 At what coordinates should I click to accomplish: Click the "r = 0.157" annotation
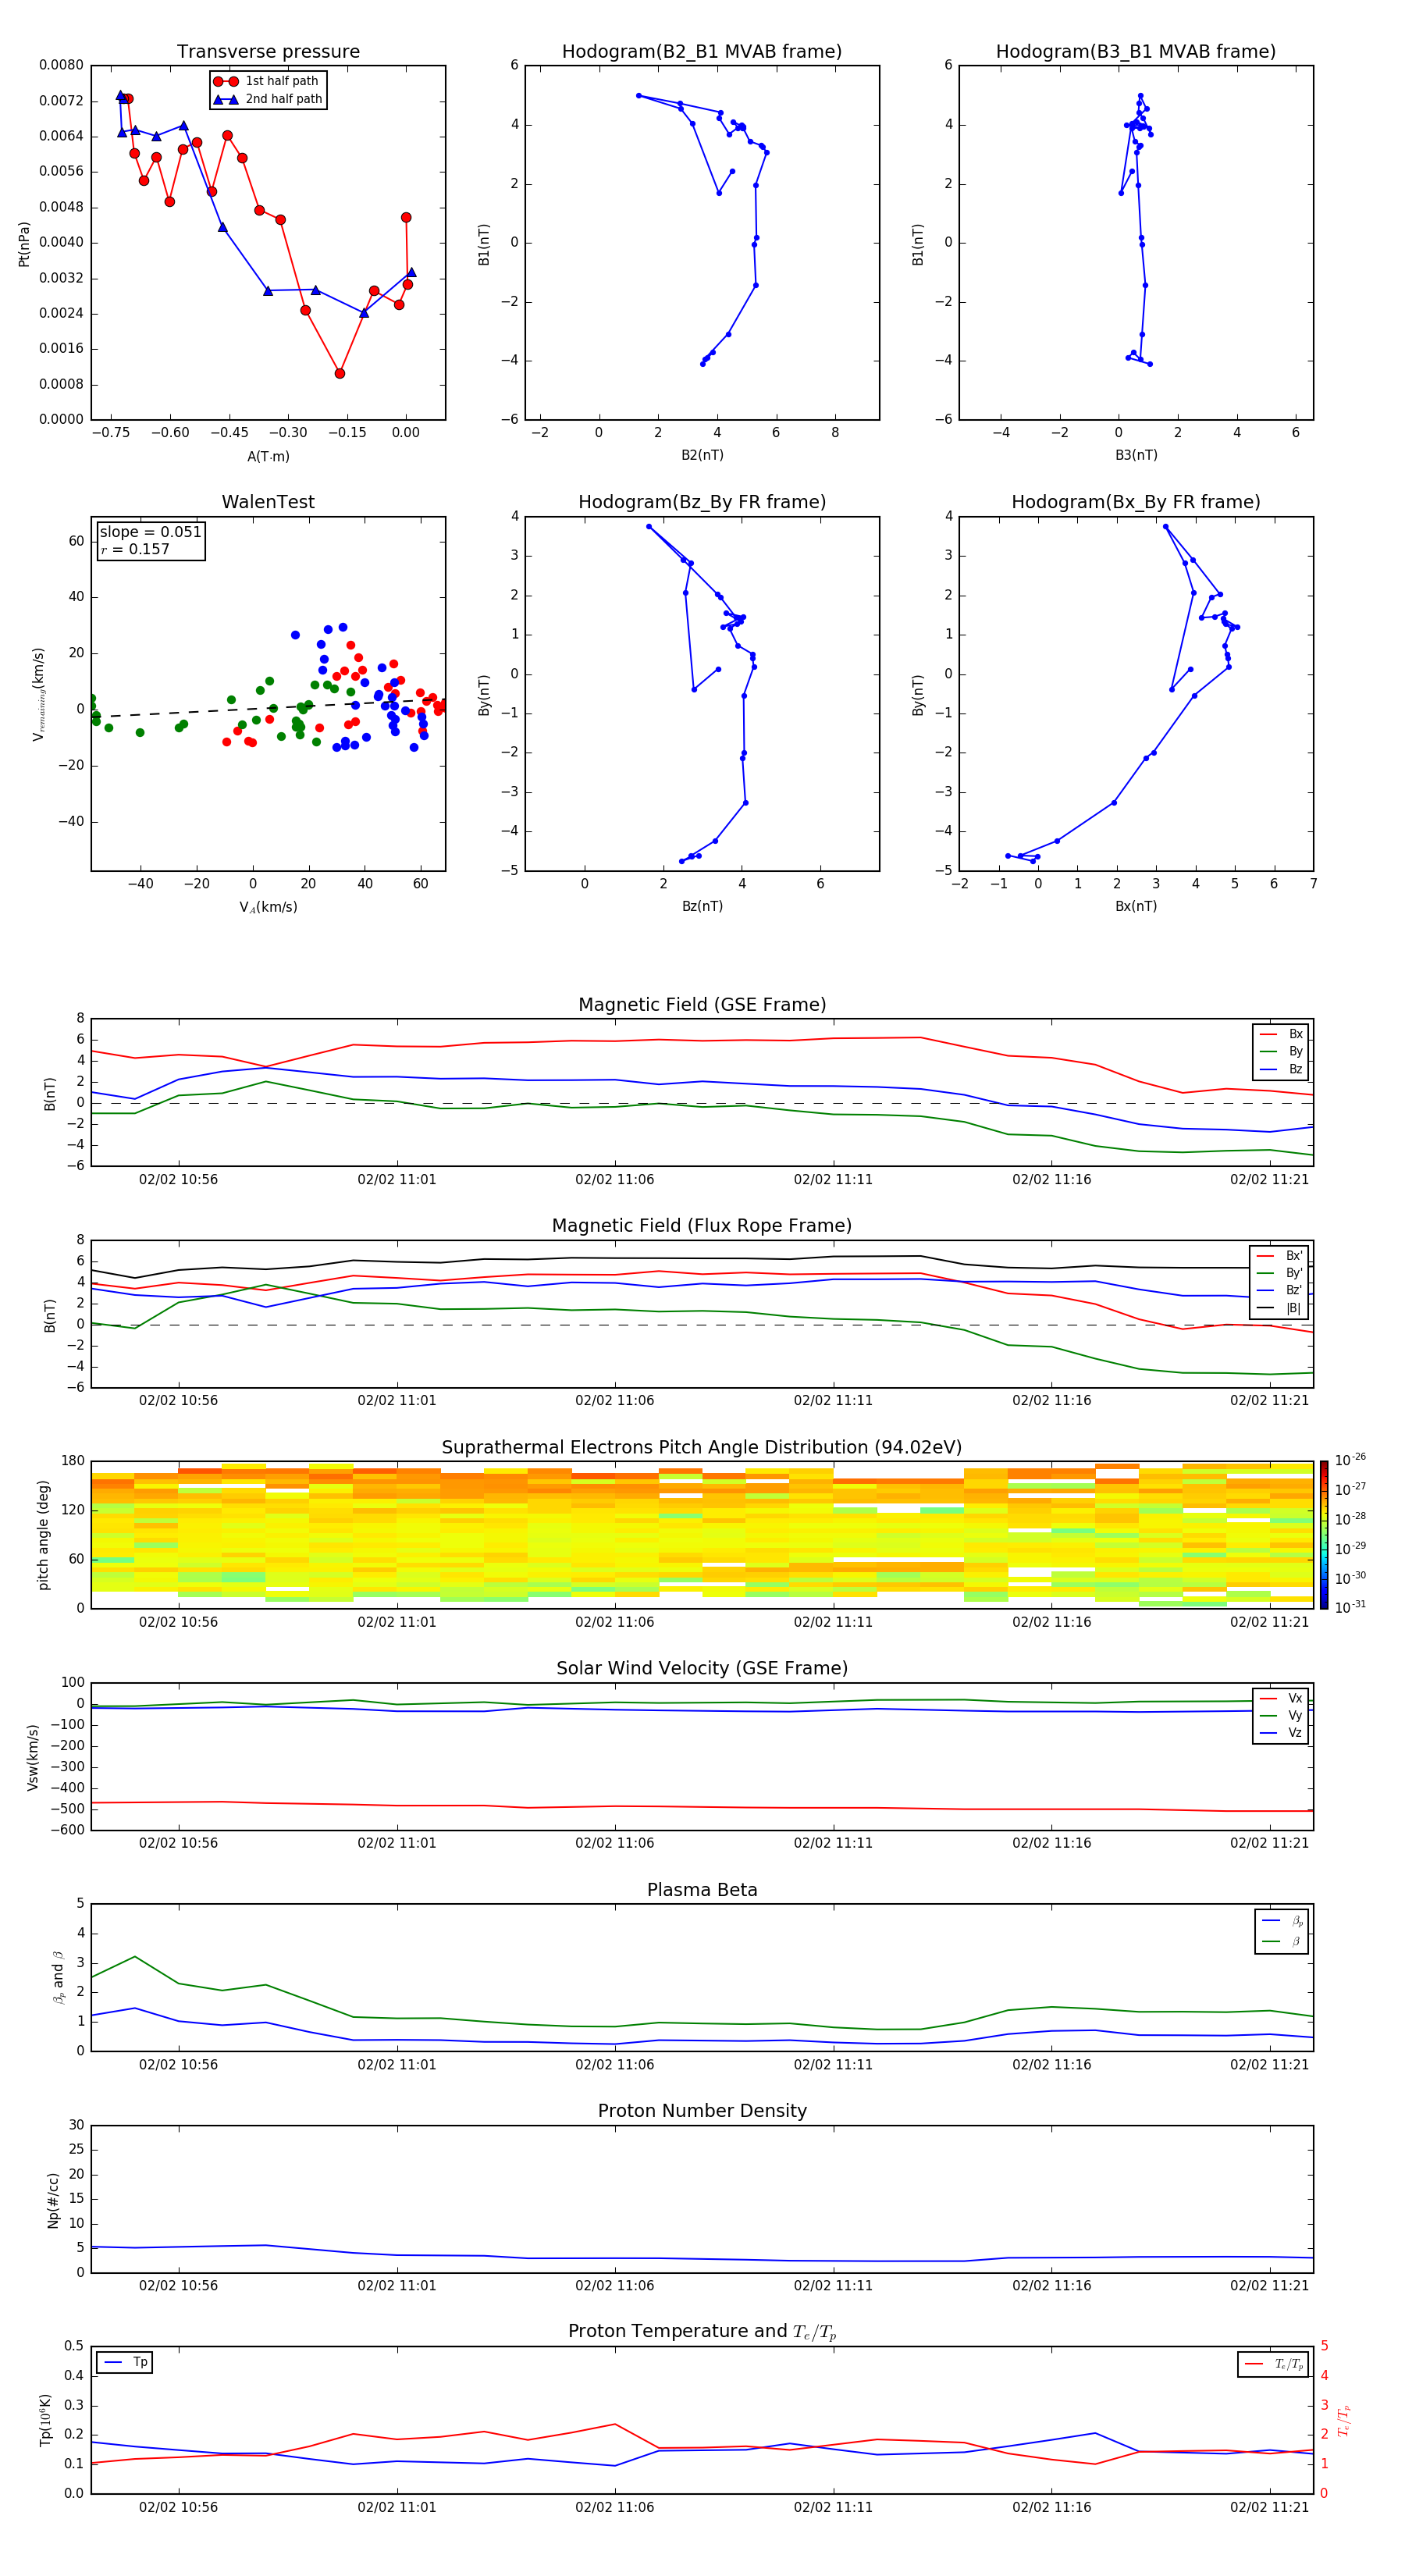pyautogui.click(x=135, y=549)
